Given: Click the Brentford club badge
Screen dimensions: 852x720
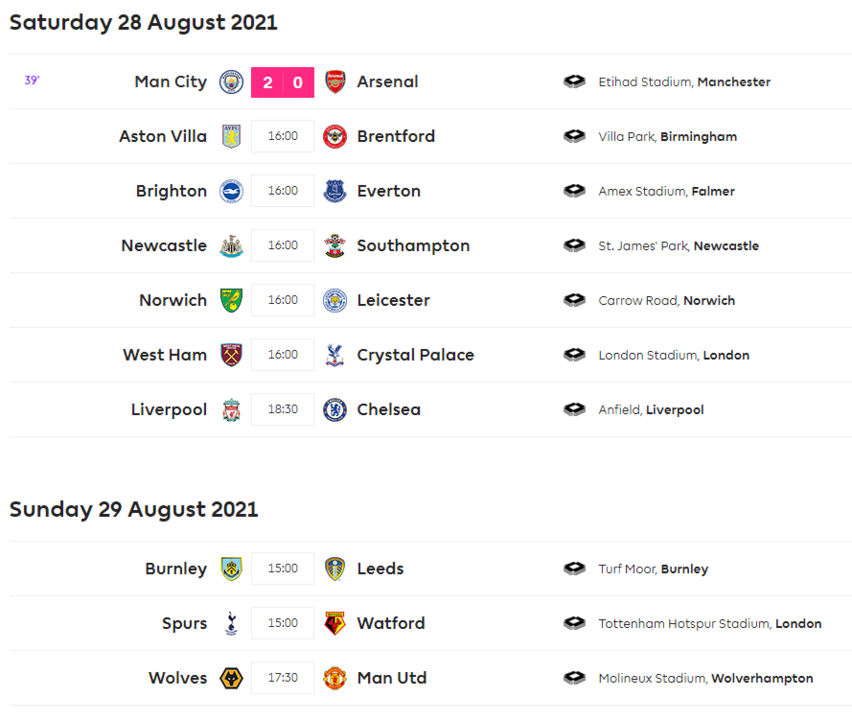Looking at the screenshot, I should tap(335, 136).
